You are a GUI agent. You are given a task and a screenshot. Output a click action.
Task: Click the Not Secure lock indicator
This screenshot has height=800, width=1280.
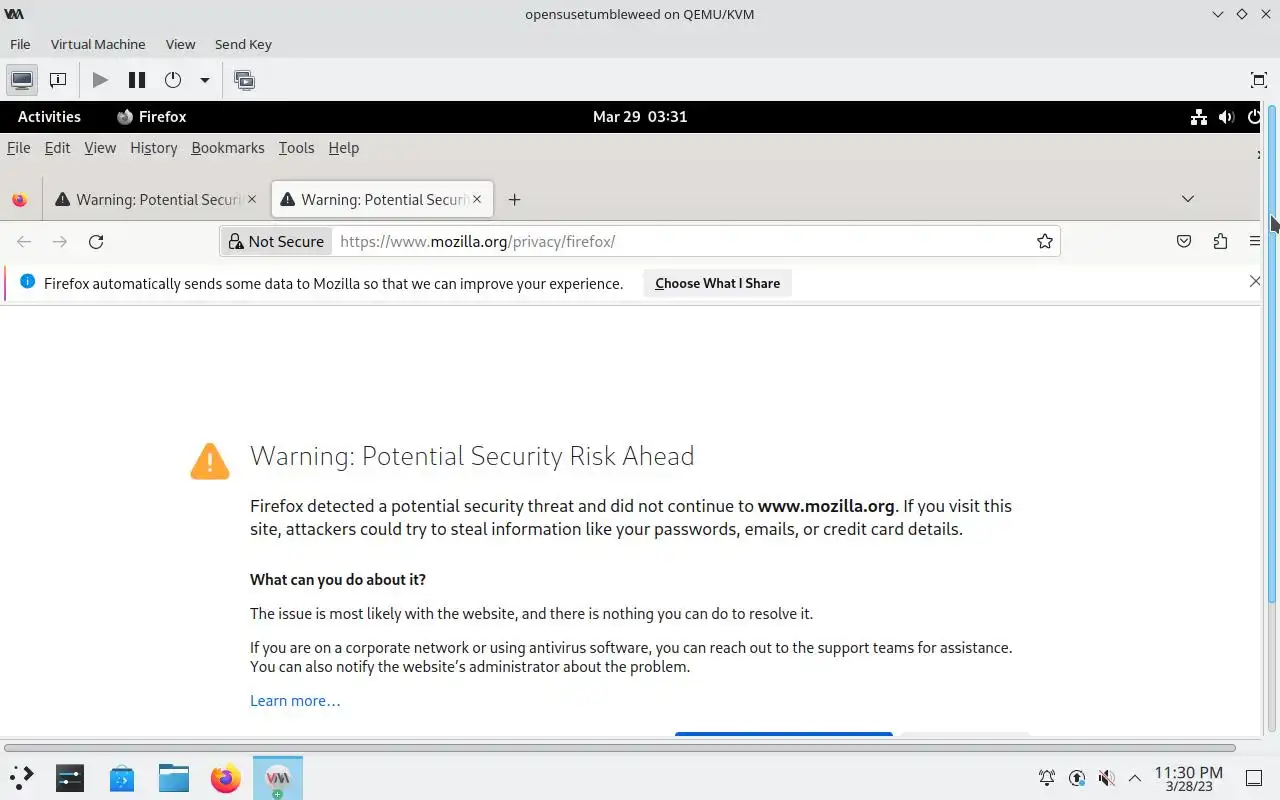pos(276,241)
